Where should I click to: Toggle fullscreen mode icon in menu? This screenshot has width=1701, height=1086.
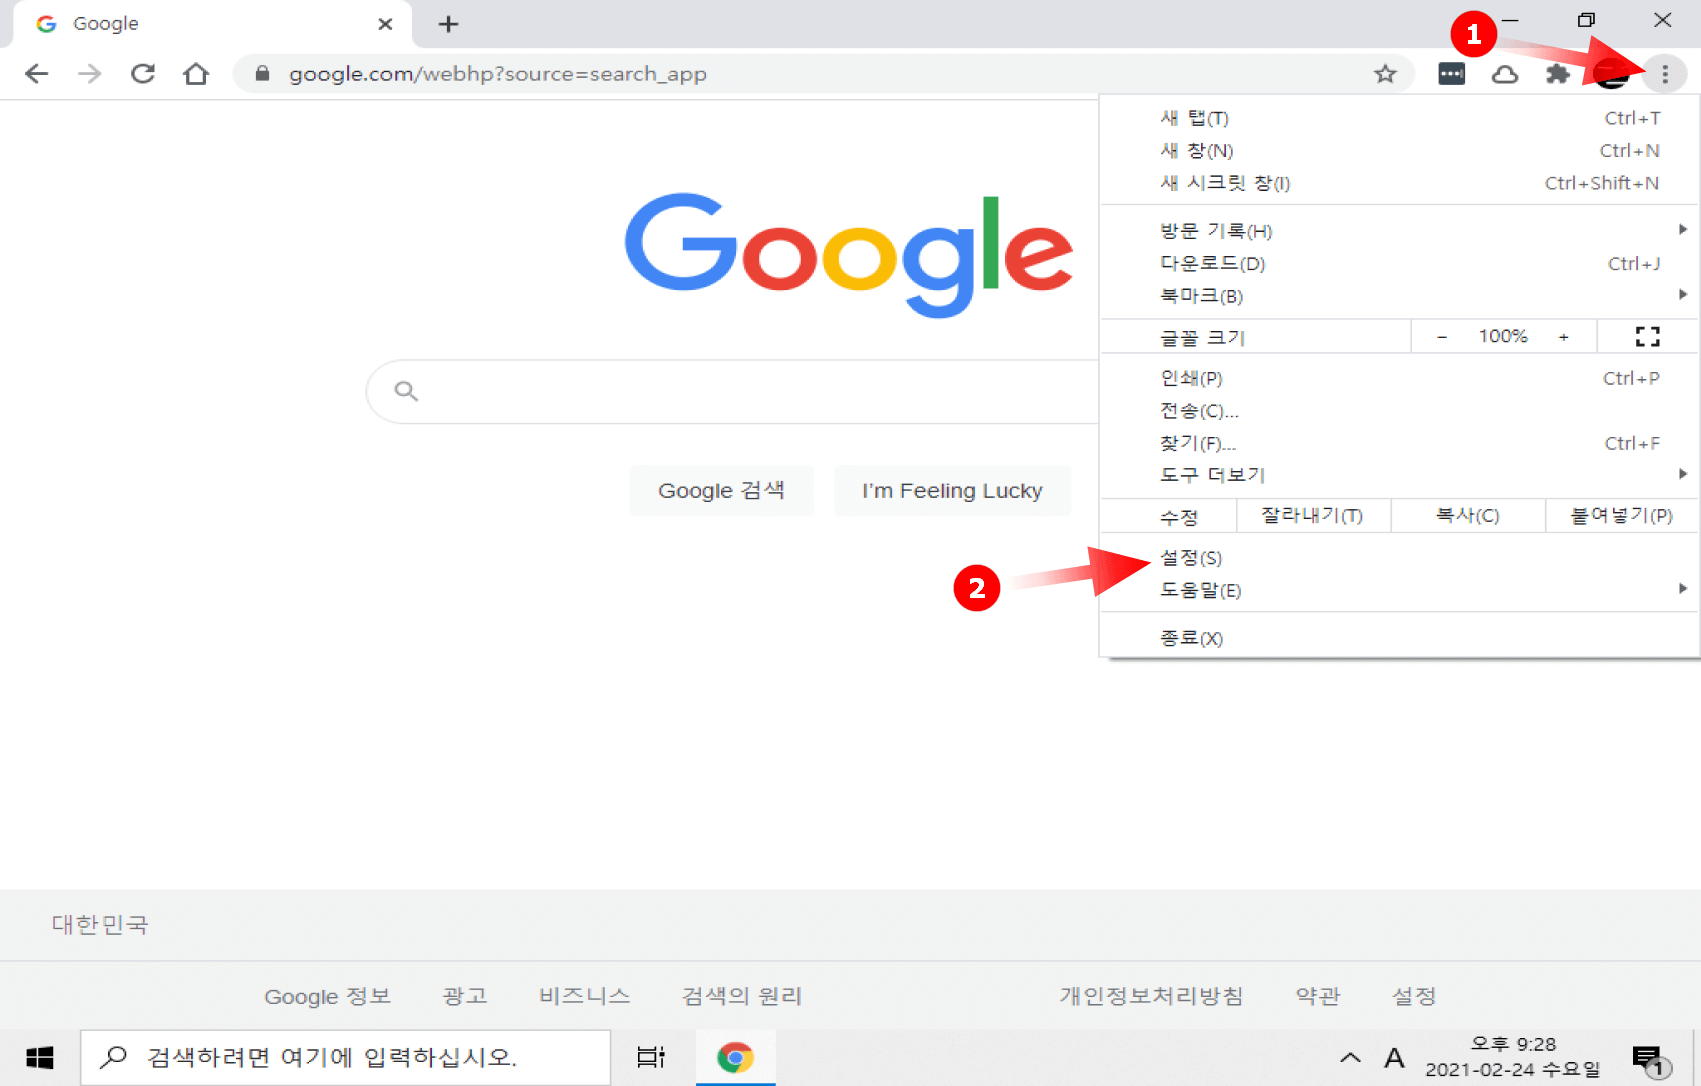coord(1647,337)
